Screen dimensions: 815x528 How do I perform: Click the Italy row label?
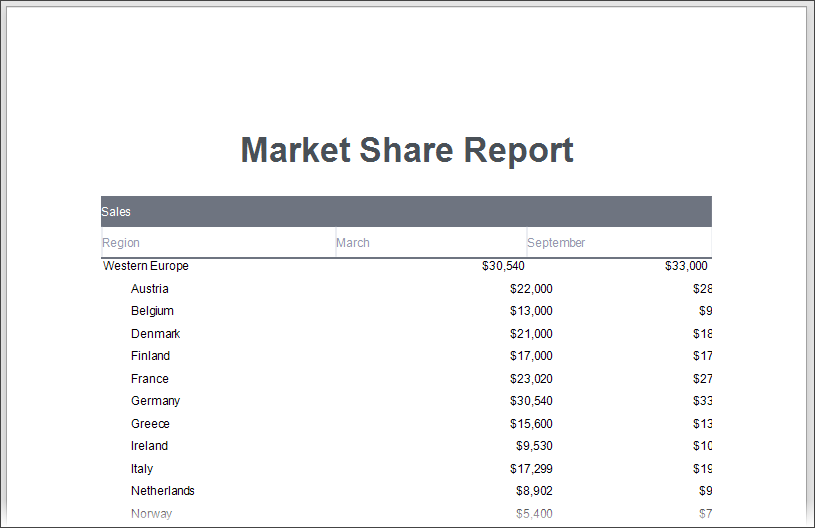click(x=142, y=469)
